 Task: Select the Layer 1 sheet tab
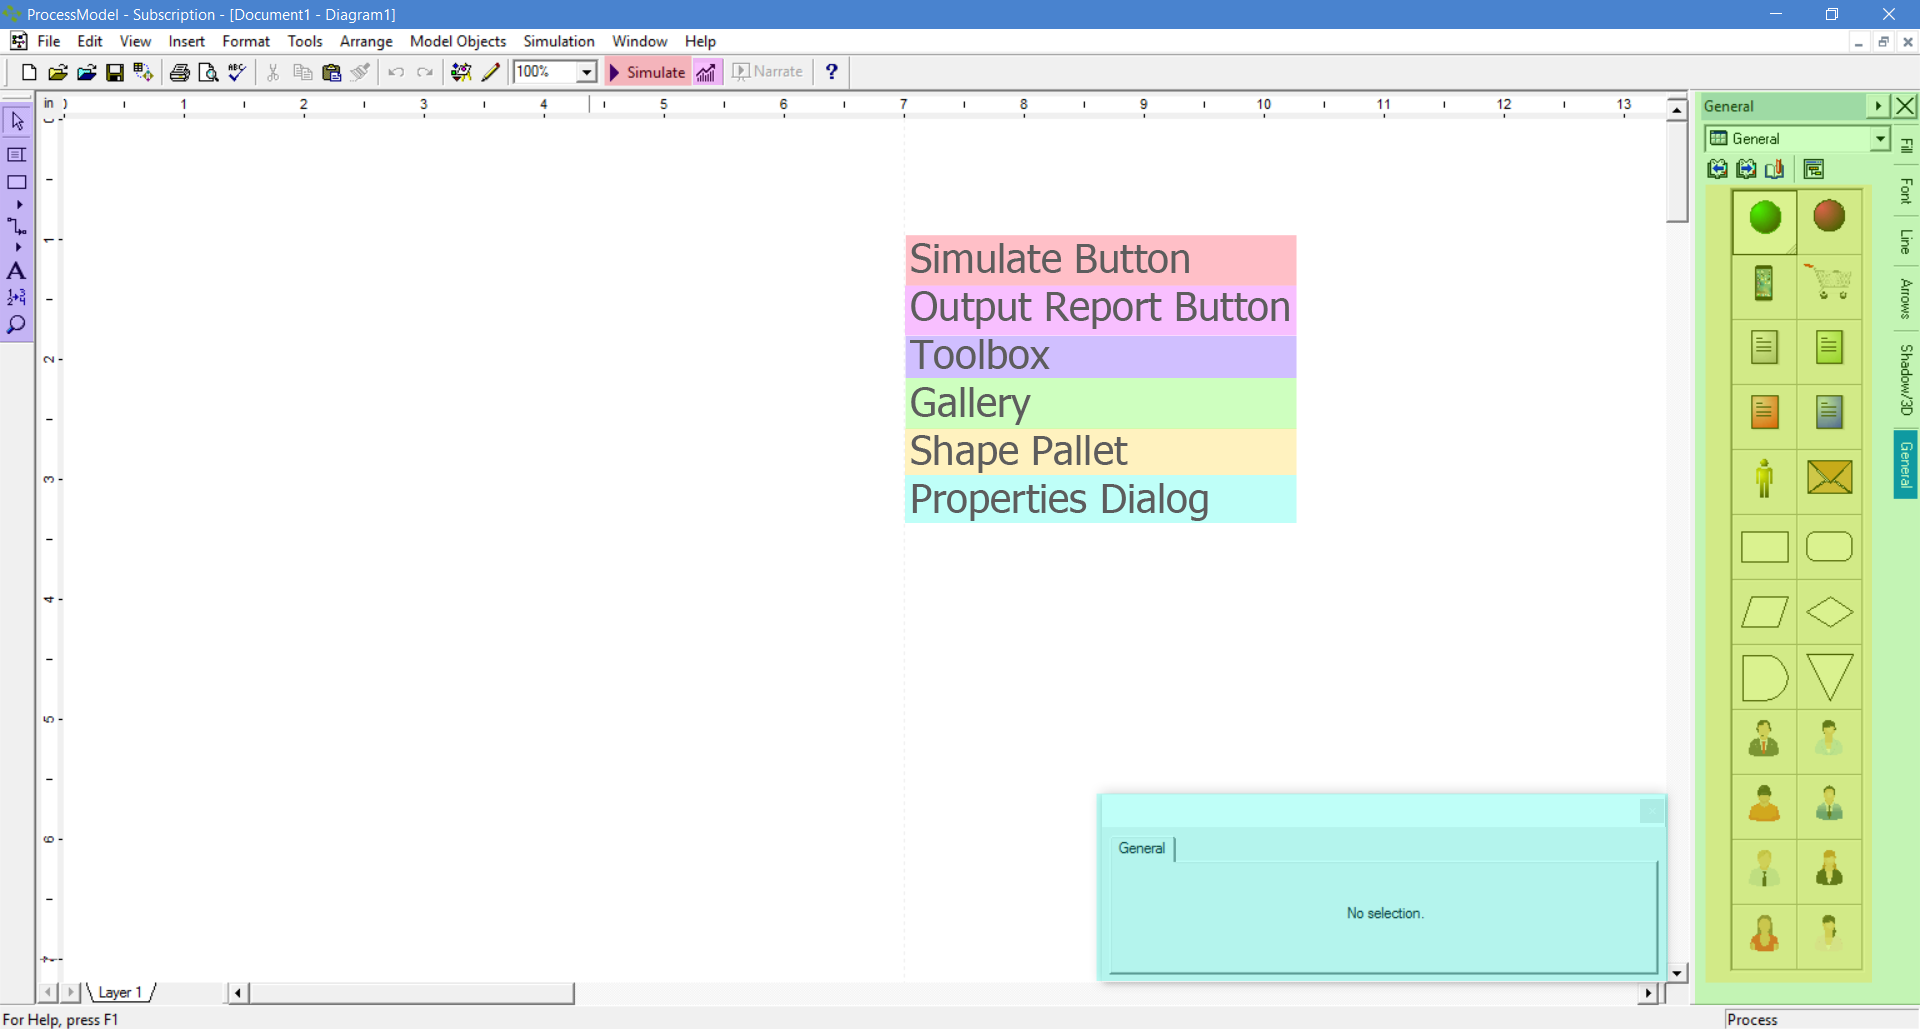pos(120,992)
